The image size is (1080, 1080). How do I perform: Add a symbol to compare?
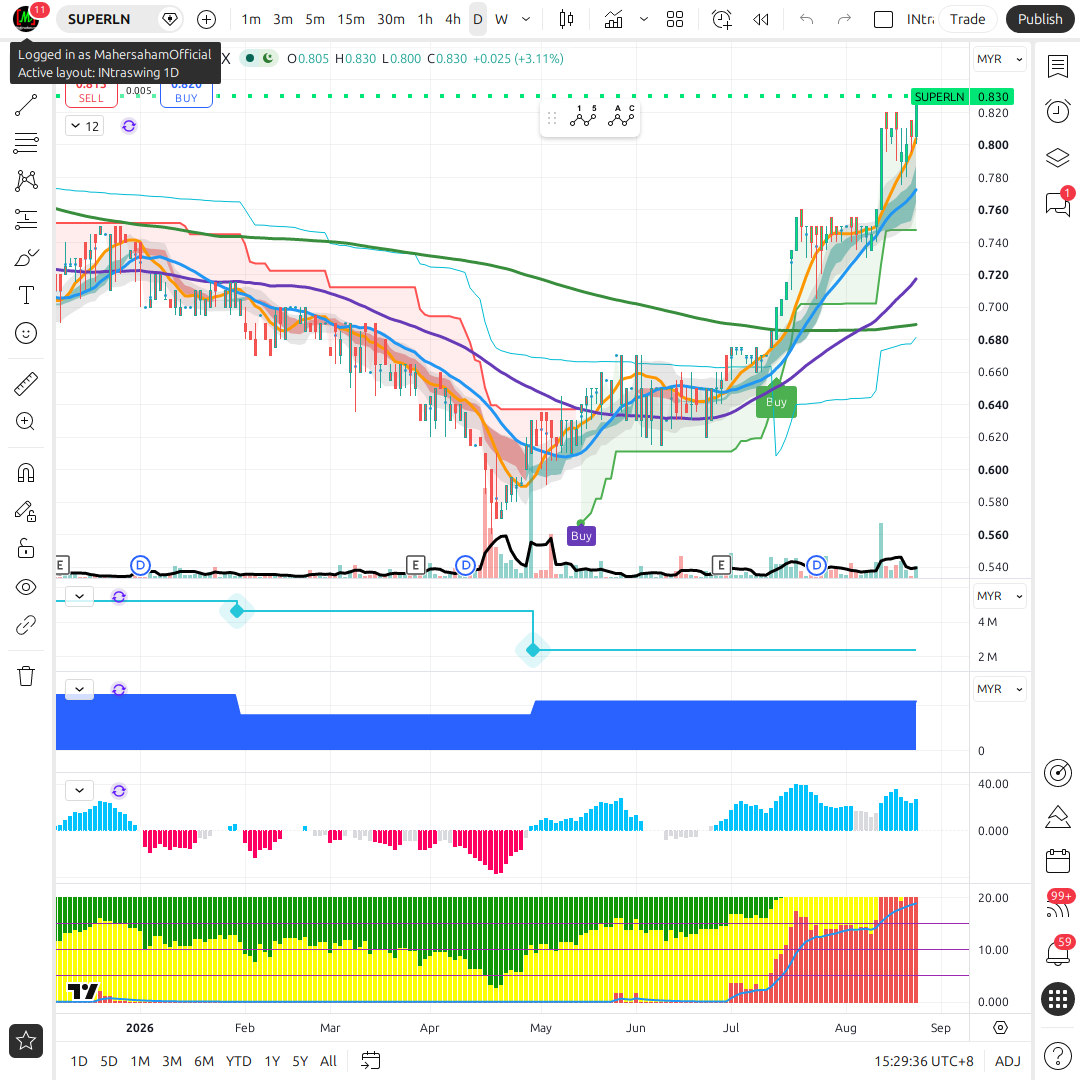206,19
